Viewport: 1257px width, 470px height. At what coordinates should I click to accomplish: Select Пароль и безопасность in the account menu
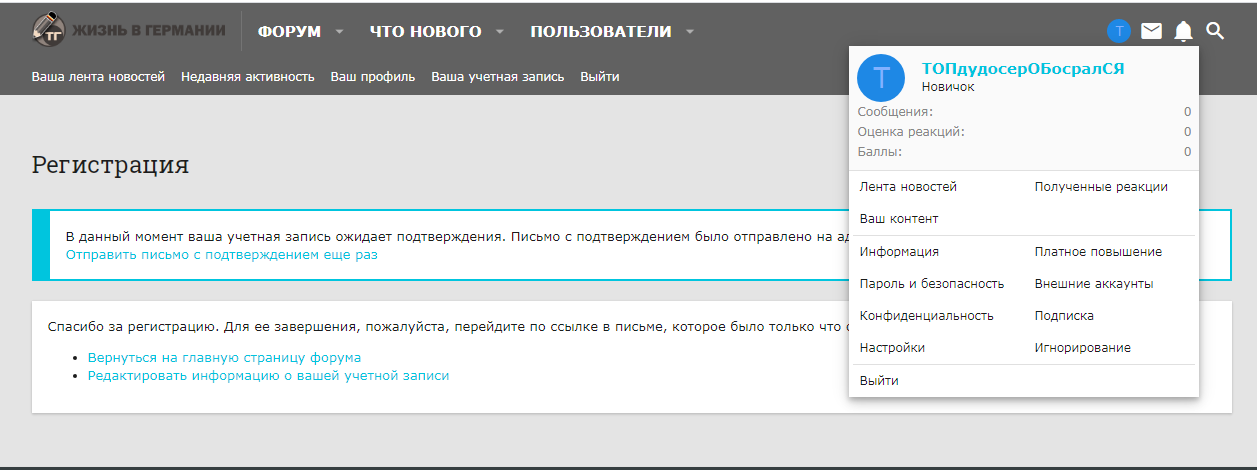[931, 284]
